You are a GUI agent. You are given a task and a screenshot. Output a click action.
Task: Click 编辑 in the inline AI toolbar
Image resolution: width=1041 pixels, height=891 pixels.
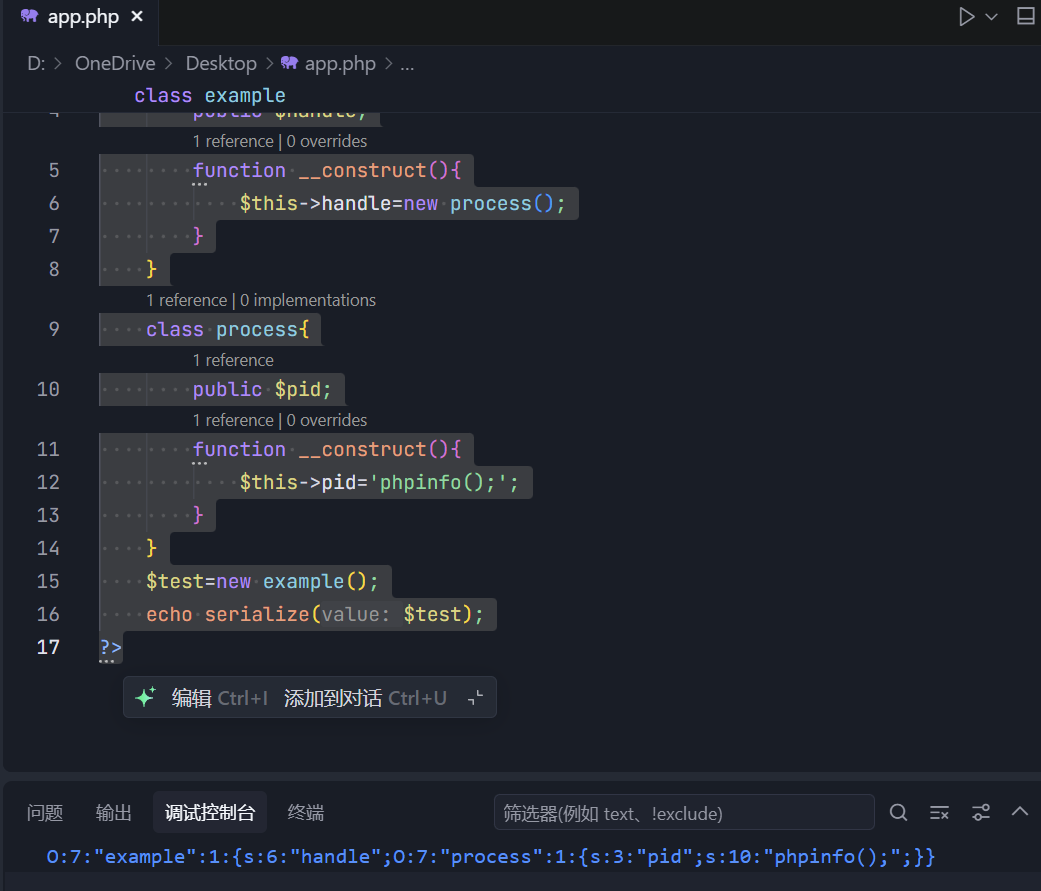pyautogui.click(x=191, y=698)
